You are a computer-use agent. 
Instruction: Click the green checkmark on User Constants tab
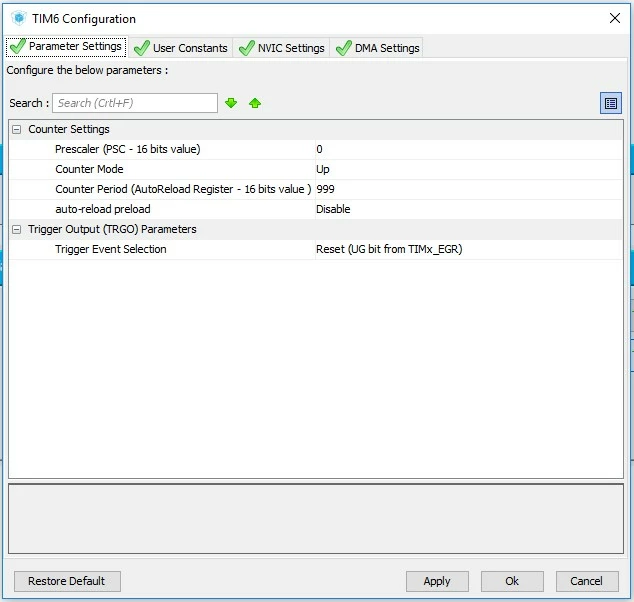pos(142,48)
